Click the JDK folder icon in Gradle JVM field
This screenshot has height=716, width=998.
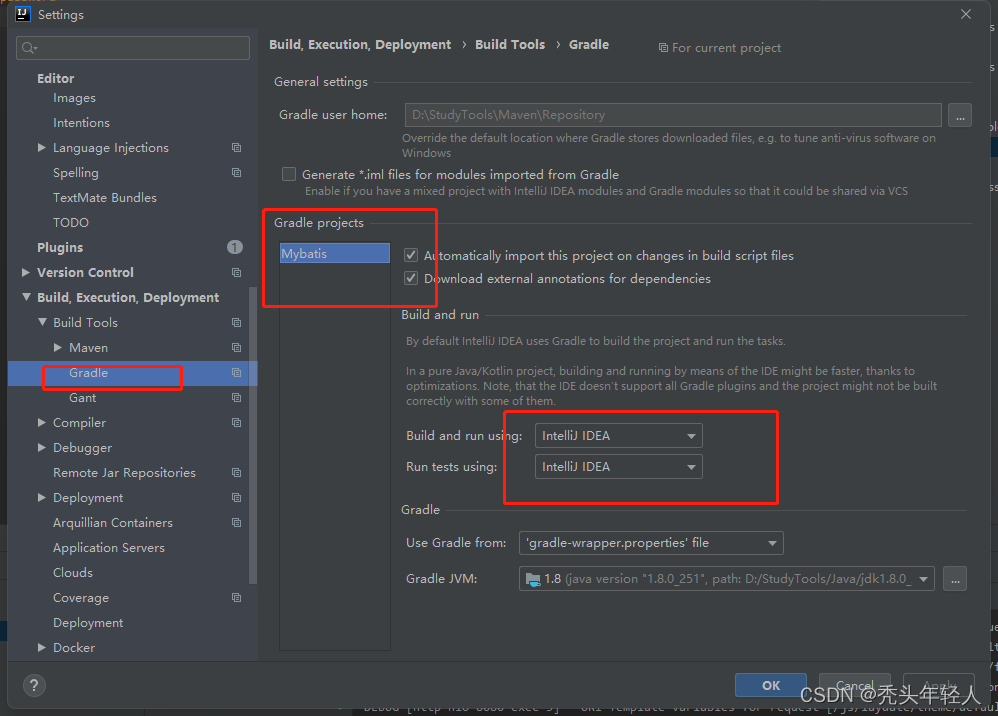pyautogui.click(x=533, y=579)
